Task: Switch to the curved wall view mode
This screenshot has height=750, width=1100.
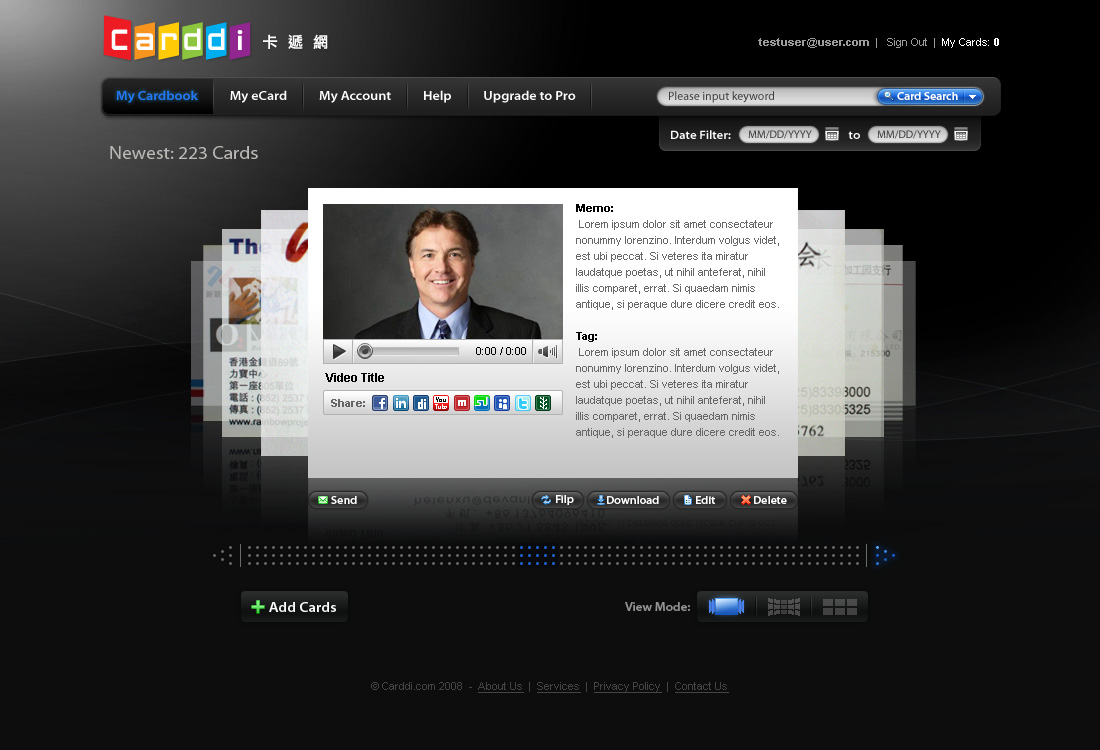Action: pyautogui.click(x=784, y=607)
